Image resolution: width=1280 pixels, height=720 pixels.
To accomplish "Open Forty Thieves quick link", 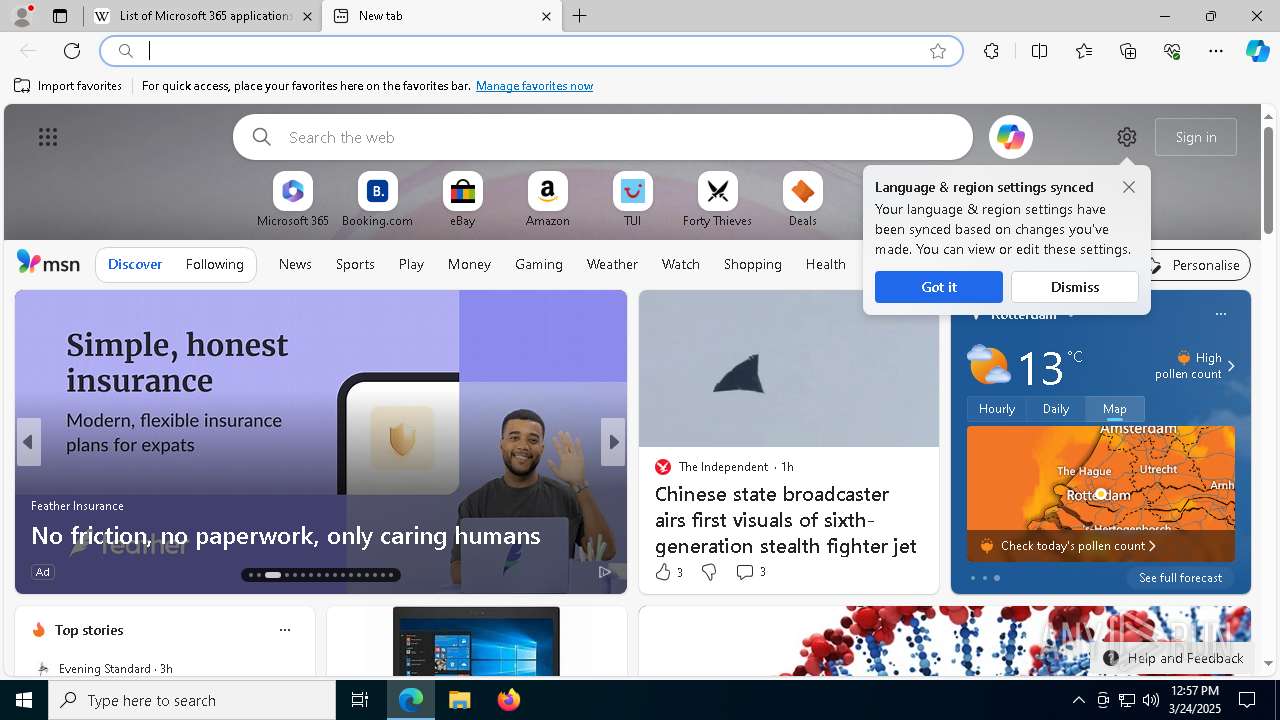I will tap(718, 200).
